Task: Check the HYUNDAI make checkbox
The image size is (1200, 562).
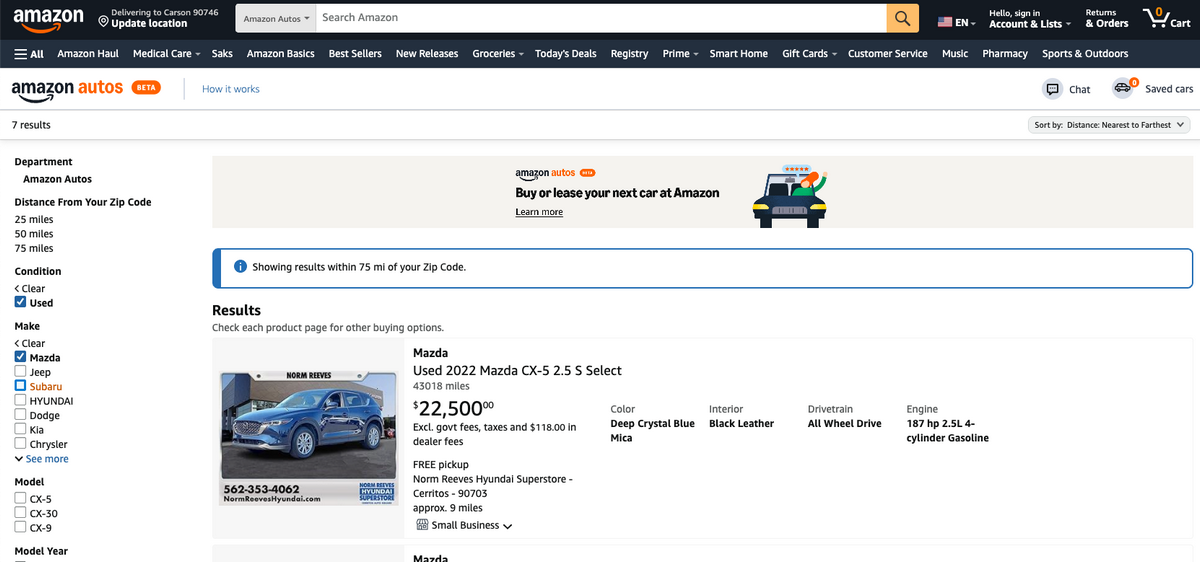Action: [20, 400]
